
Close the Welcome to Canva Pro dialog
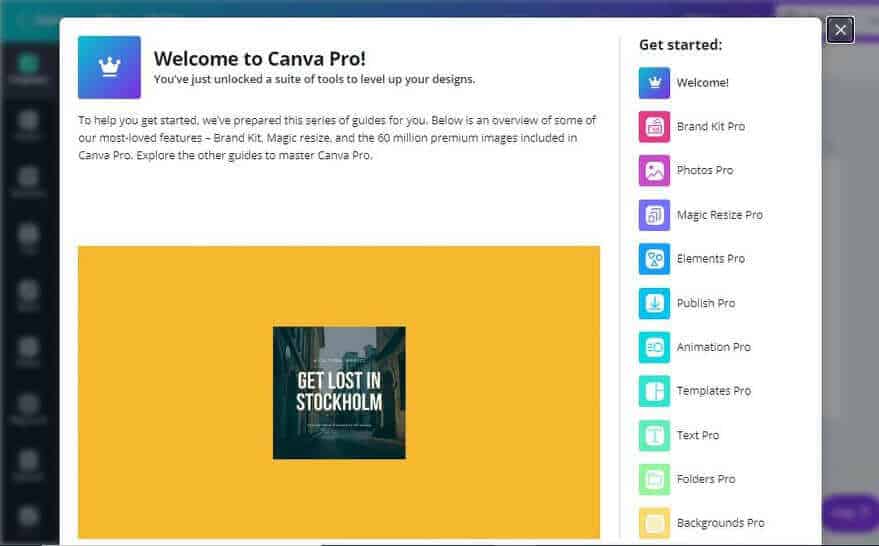point(840,30)
